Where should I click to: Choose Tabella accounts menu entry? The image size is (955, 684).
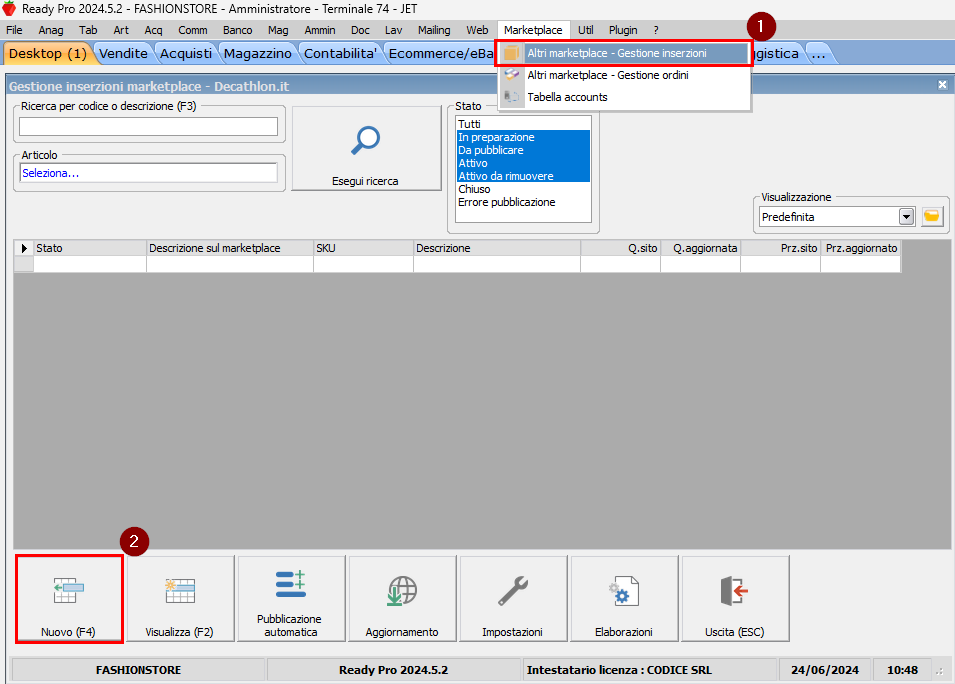click(624, 97)
